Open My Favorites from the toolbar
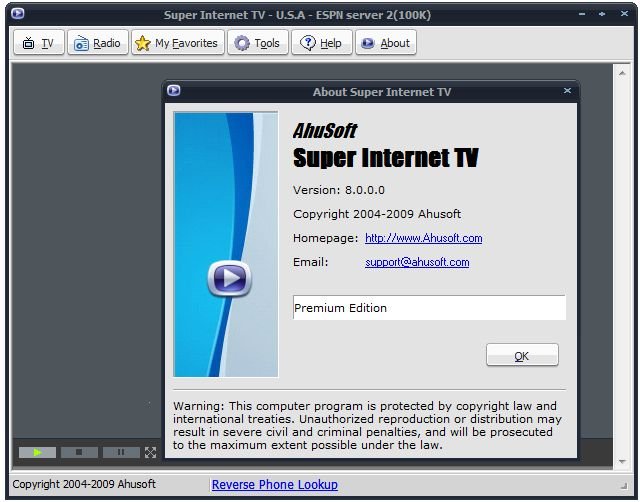 177,43
